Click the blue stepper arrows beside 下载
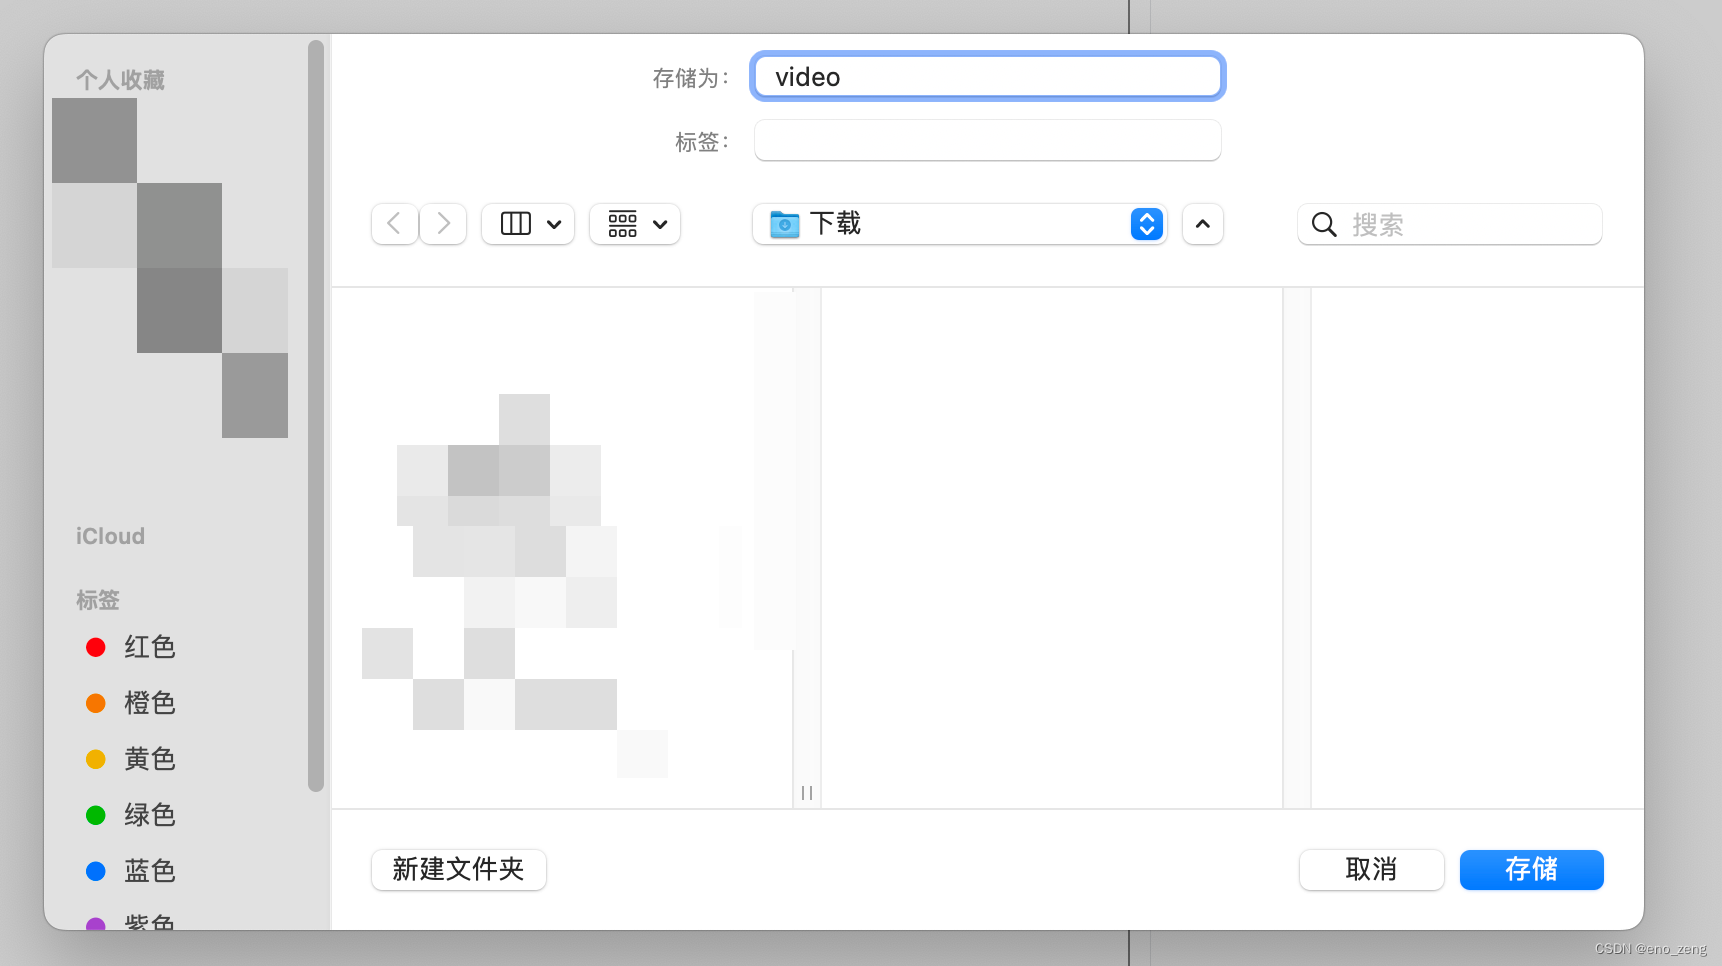The image size is (1722, 966). [x=1147, y=224]
